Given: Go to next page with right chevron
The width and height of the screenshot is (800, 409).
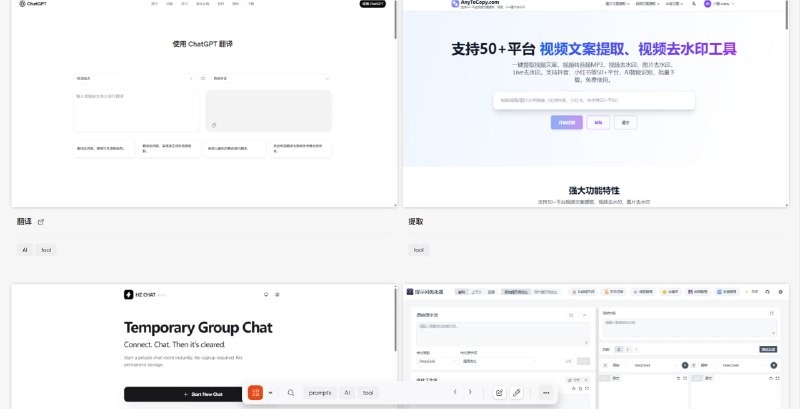Looking at the screenshot, I should tap(470, 392).
